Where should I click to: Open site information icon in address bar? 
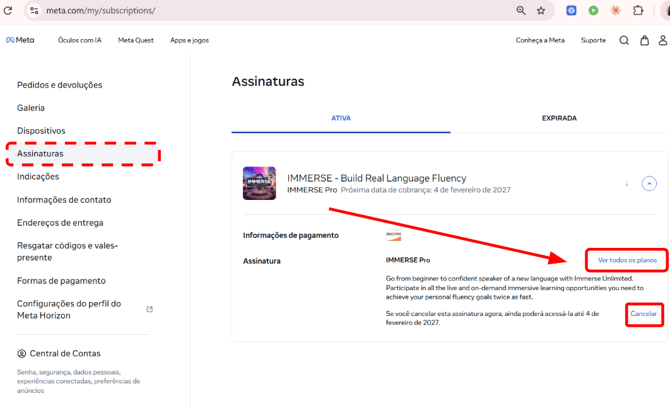click(x=34, y=10)
